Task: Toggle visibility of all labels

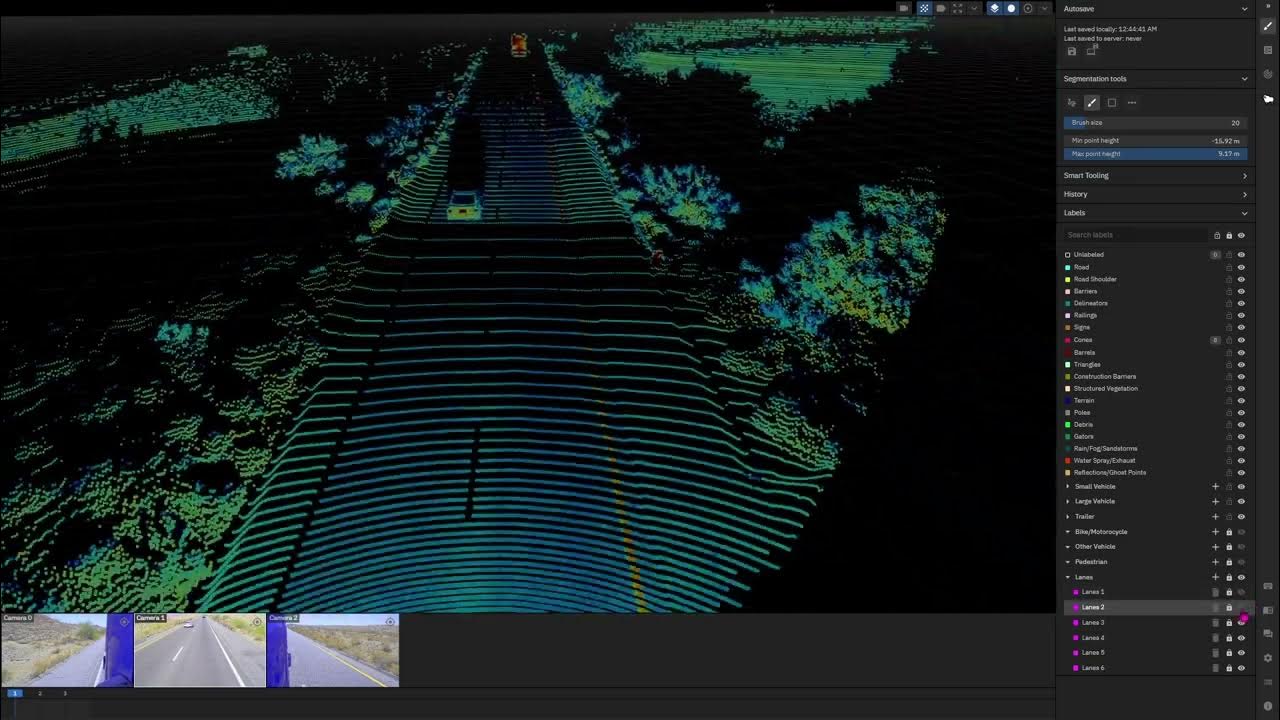Action: click(1241, 235)
